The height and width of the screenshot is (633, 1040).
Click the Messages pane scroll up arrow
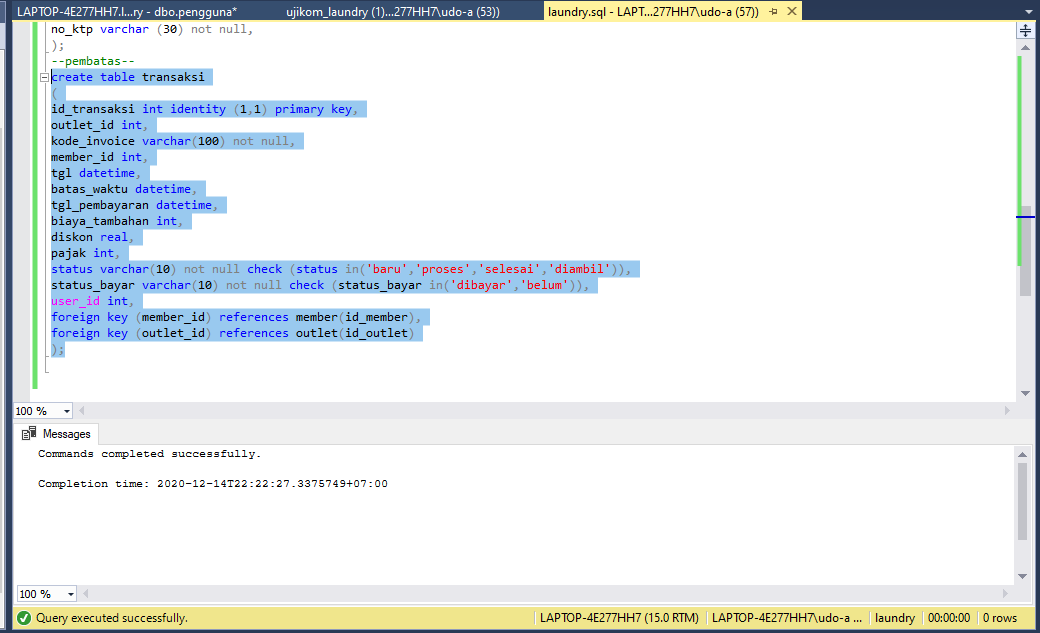coord(1022,455)
